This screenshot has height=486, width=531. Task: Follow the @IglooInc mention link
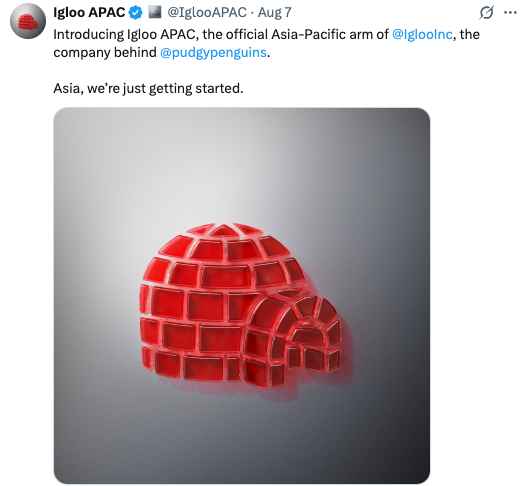tap(422, 34)
